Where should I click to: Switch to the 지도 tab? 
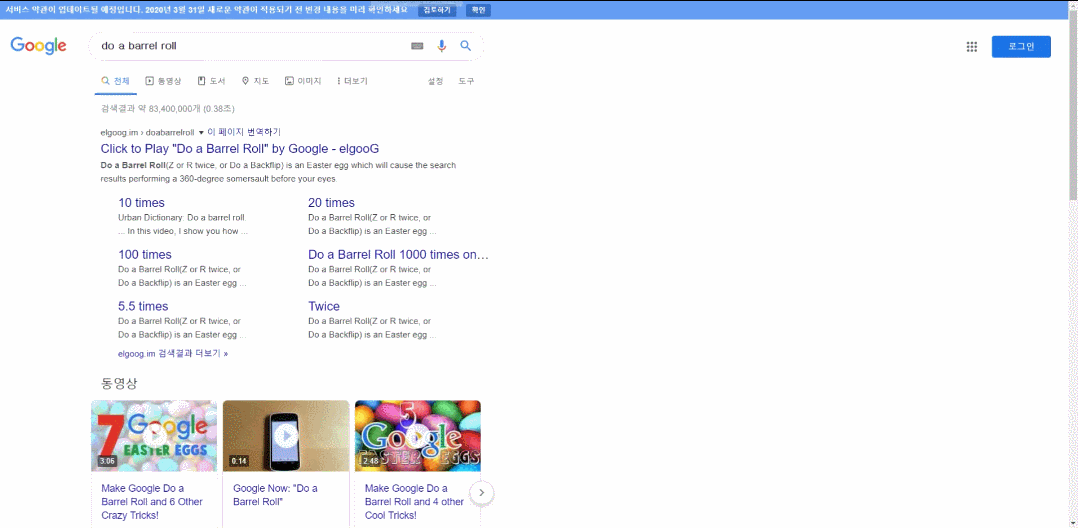[x=255, y=81]
